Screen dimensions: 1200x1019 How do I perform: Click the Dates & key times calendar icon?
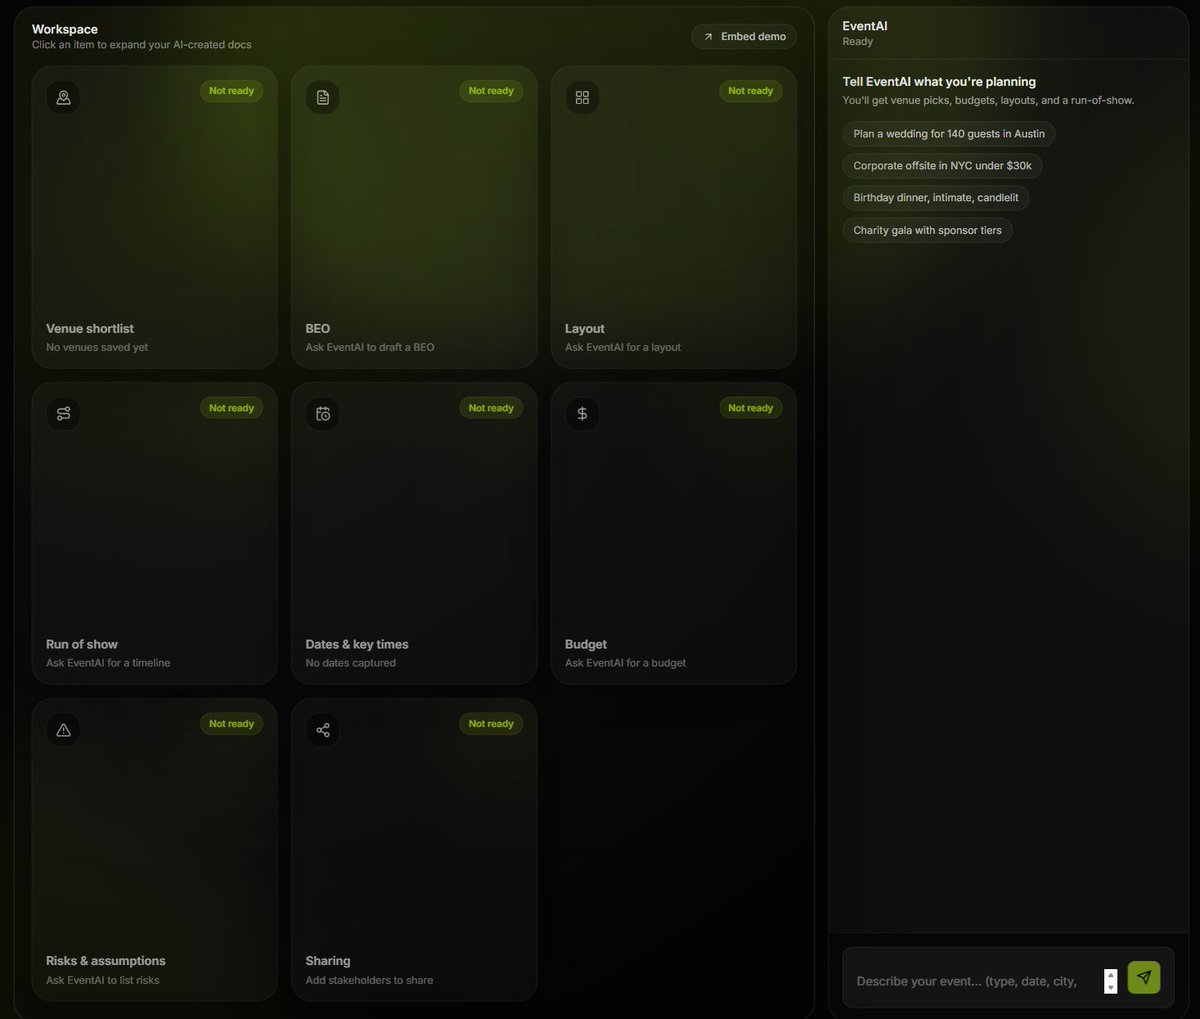point(323,414)
